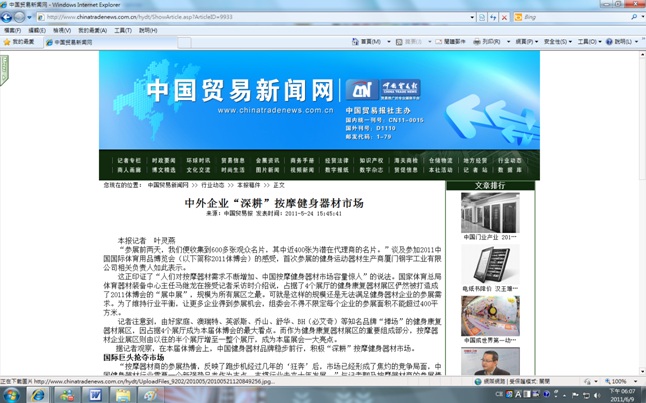Click the browser Forward arrow button
Viewport: 646px width, 403px height.
click(x=19, y=17)
